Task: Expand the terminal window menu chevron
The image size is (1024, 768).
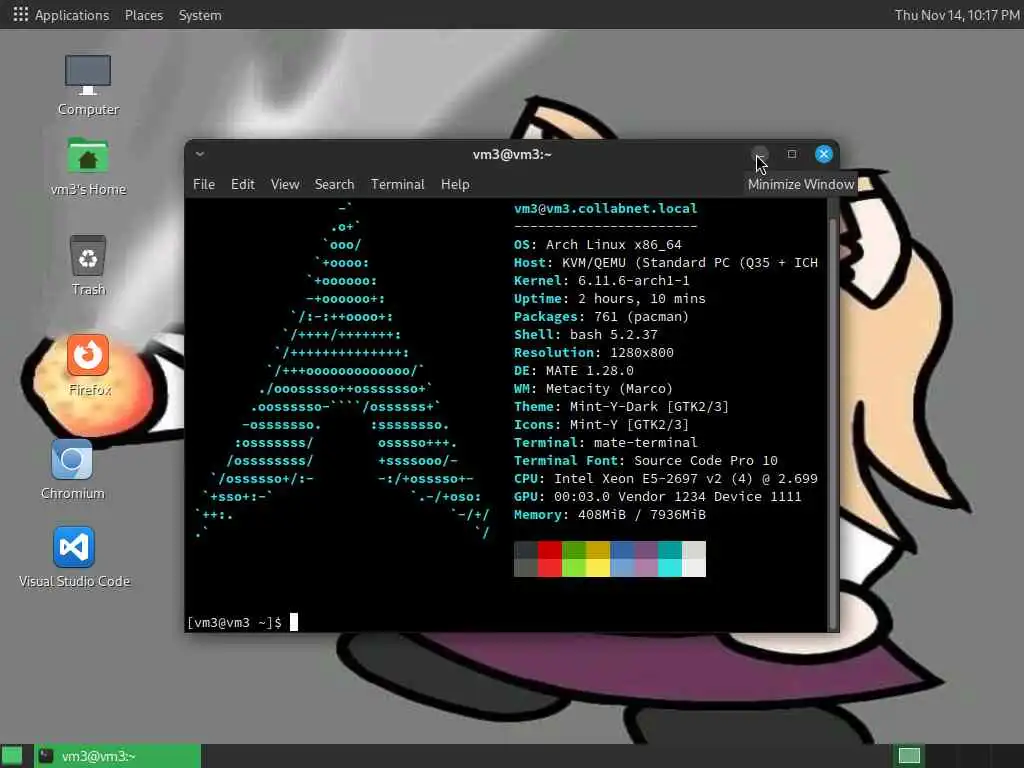Action: (200, 154)
